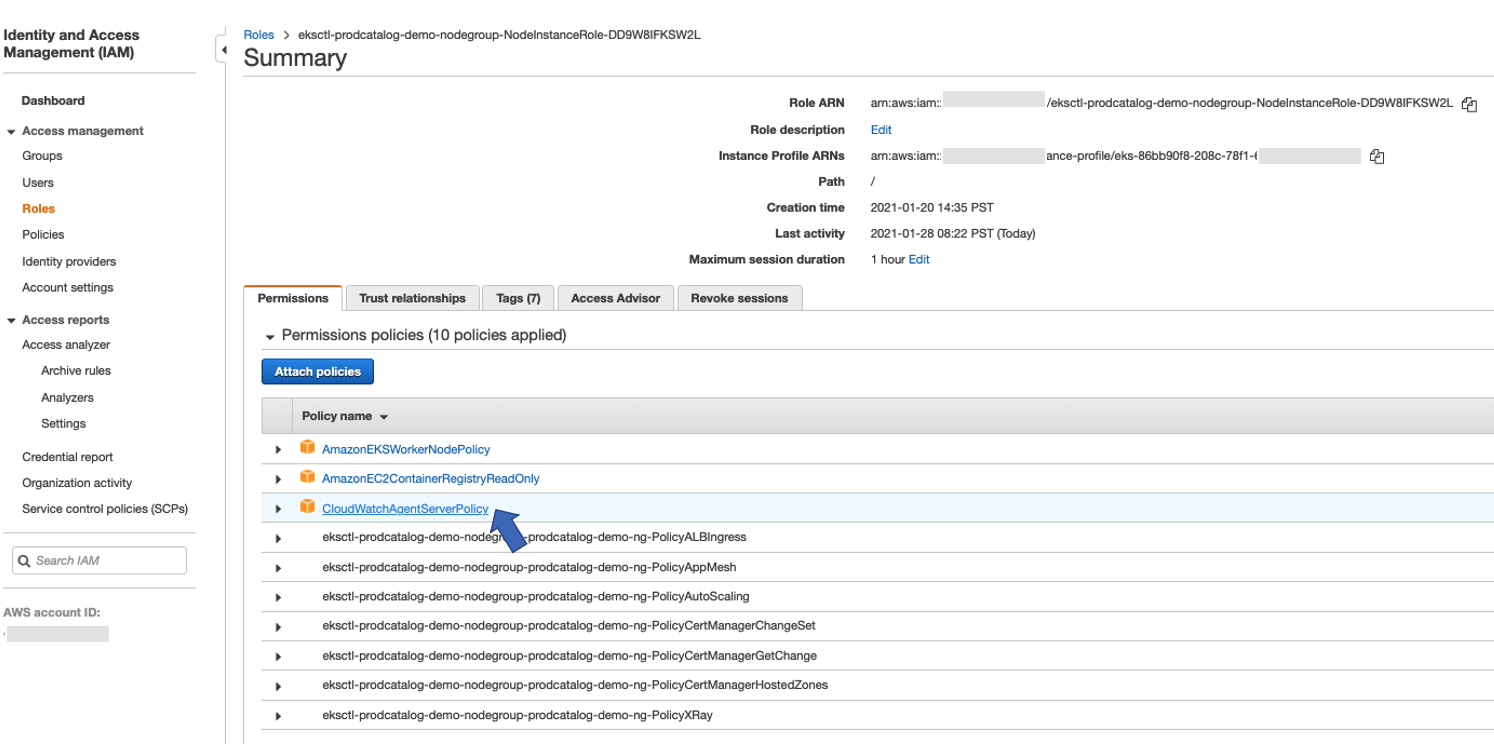1494x748 pixels.
Task: Click the Identity and Access Management (IAM) heading
Action: (x=71, y=44)
